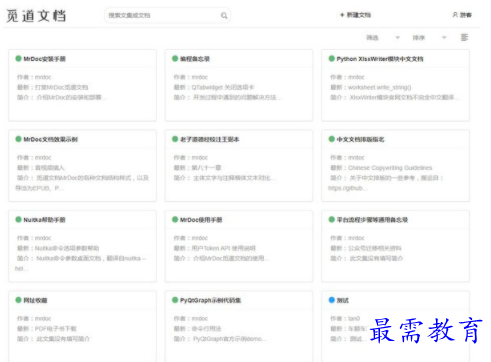Click green dot beside PyQtGraph示例代码集

tap(175, 300)
